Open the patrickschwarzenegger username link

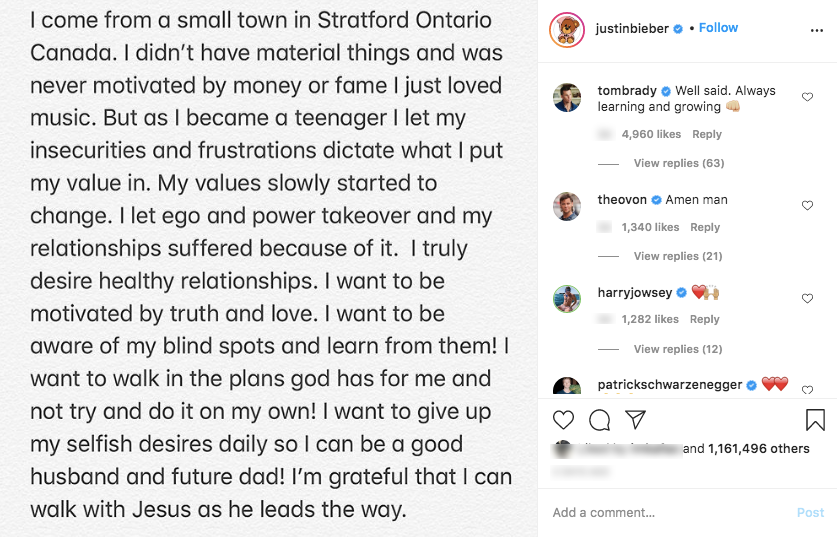pos(670,384)
